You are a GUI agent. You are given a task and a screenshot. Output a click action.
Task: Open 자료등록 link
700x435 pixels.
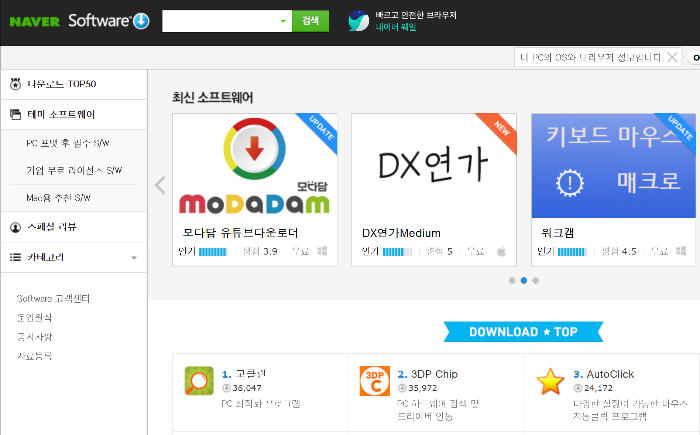click(x=34, y=356)
